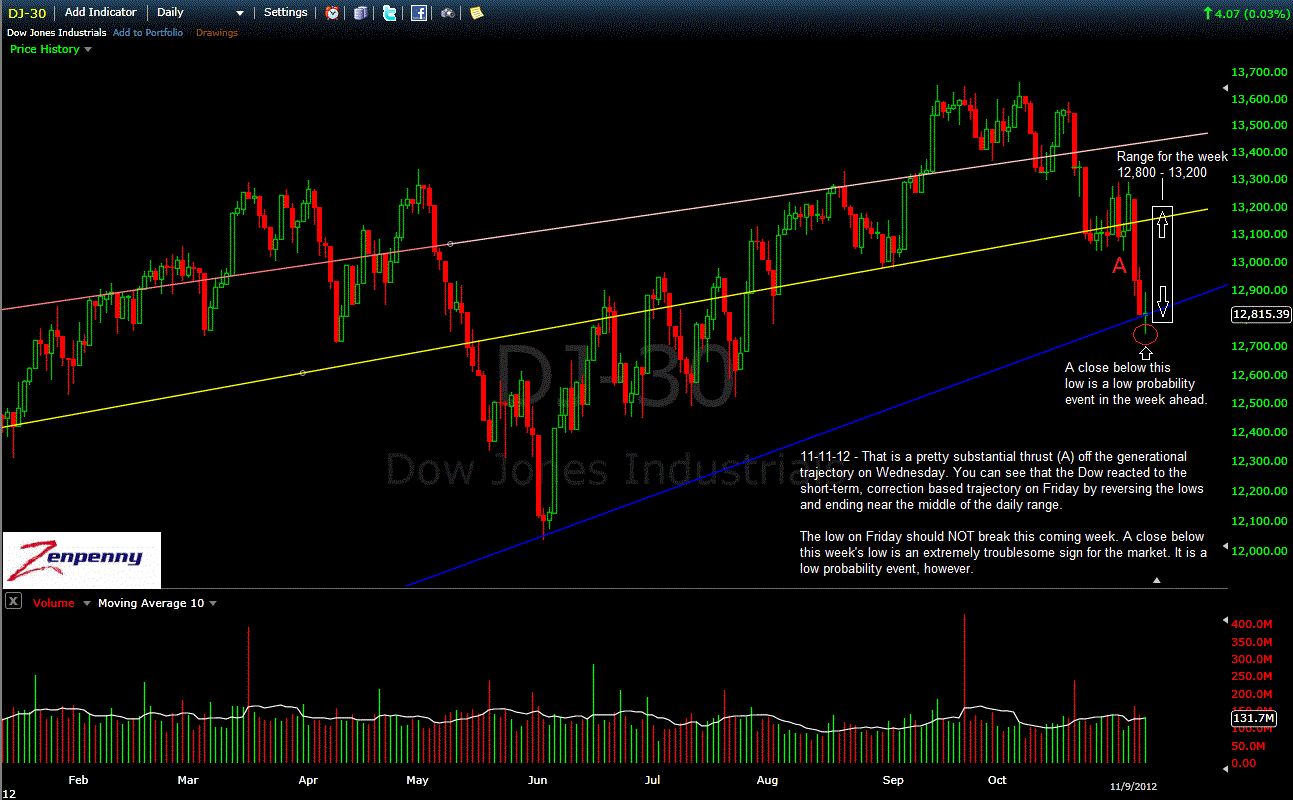Click the Price History label
Viewport: 1293px width, 800px height.
(x=45, y=49)
